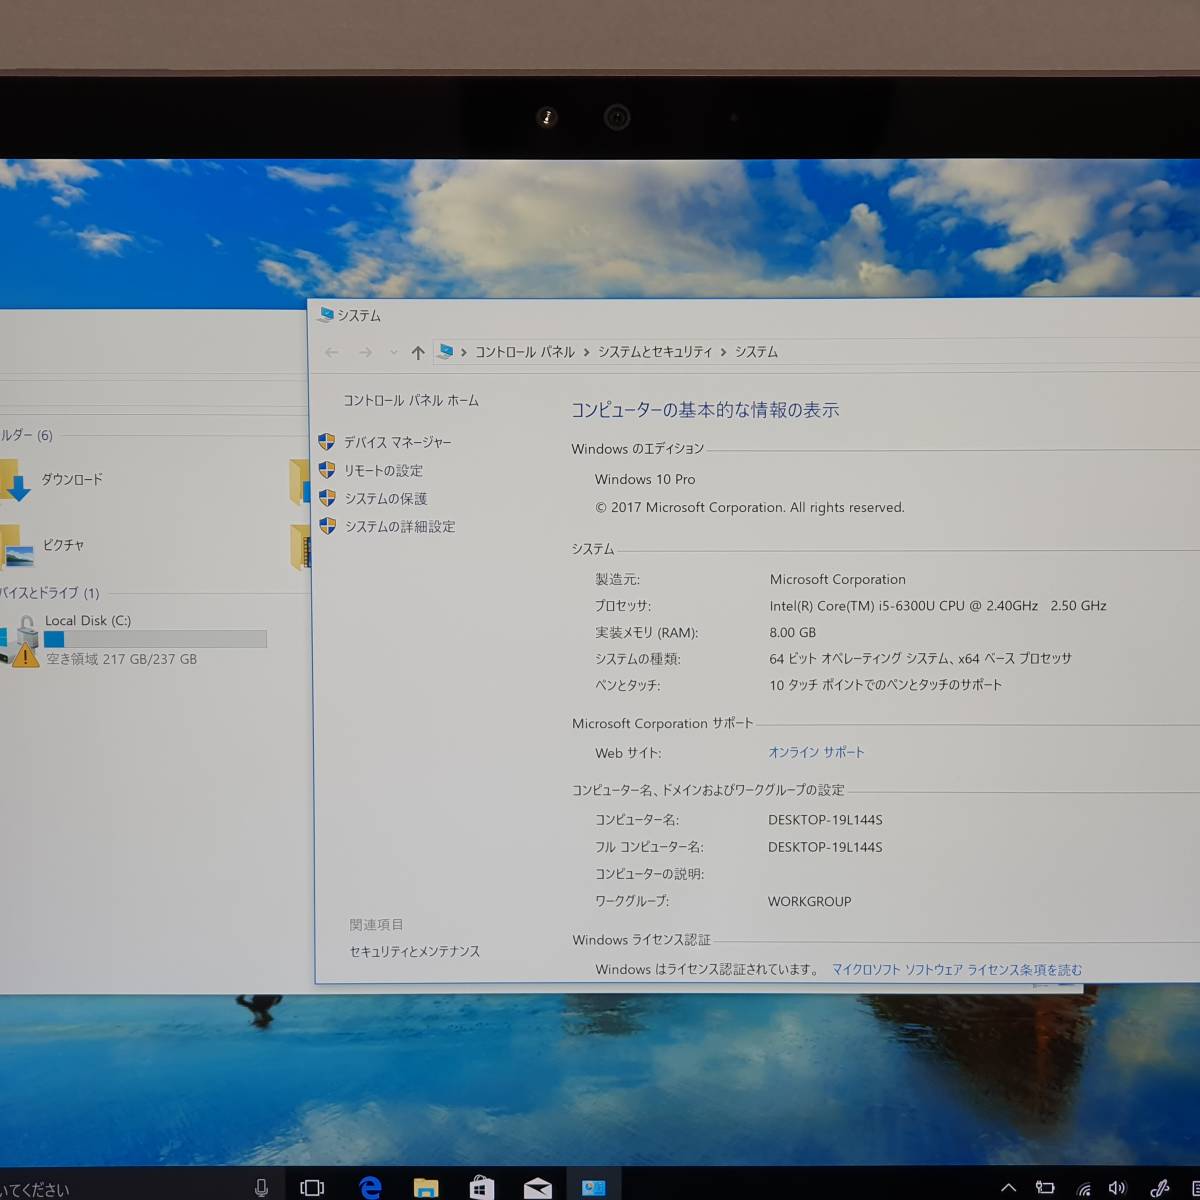The image size is (1200, 1200).
Task: Open Microsoft Store from taskbar
Action: (481, 1187)
